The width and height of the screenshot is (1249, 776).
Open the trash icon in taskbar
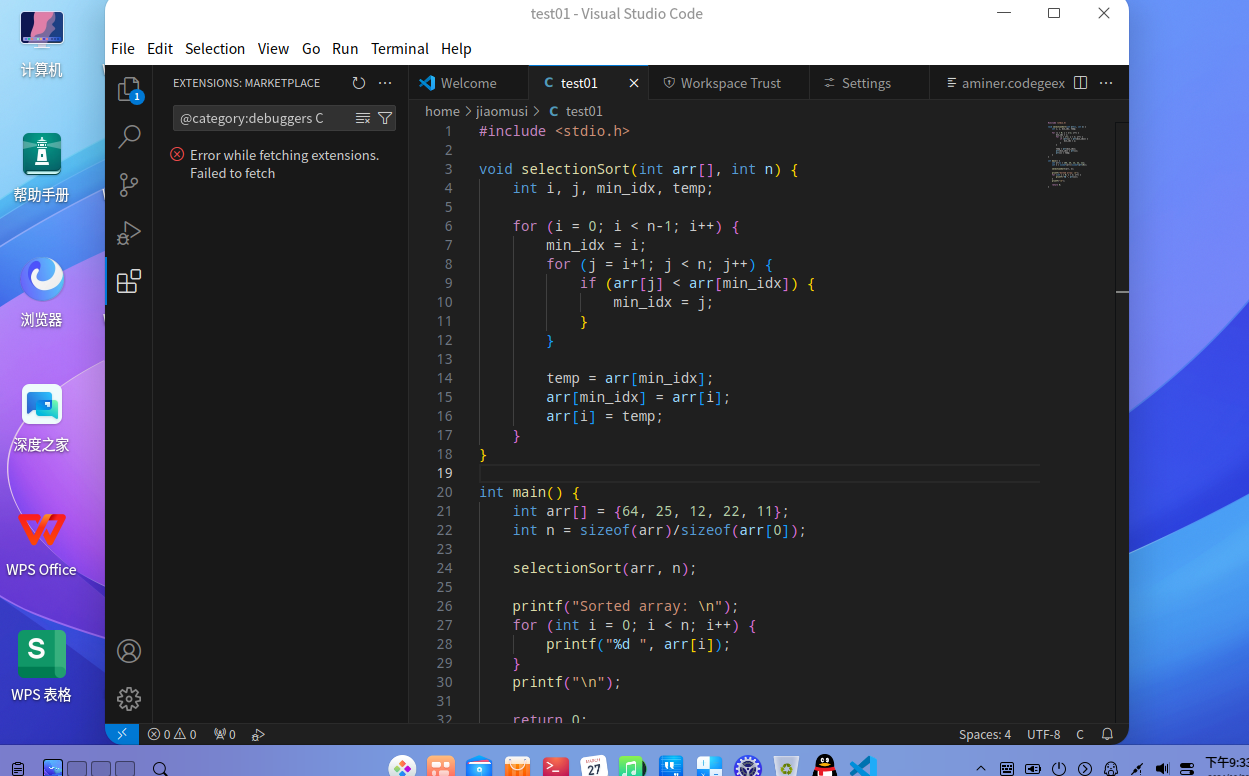[x=786, y=767]
